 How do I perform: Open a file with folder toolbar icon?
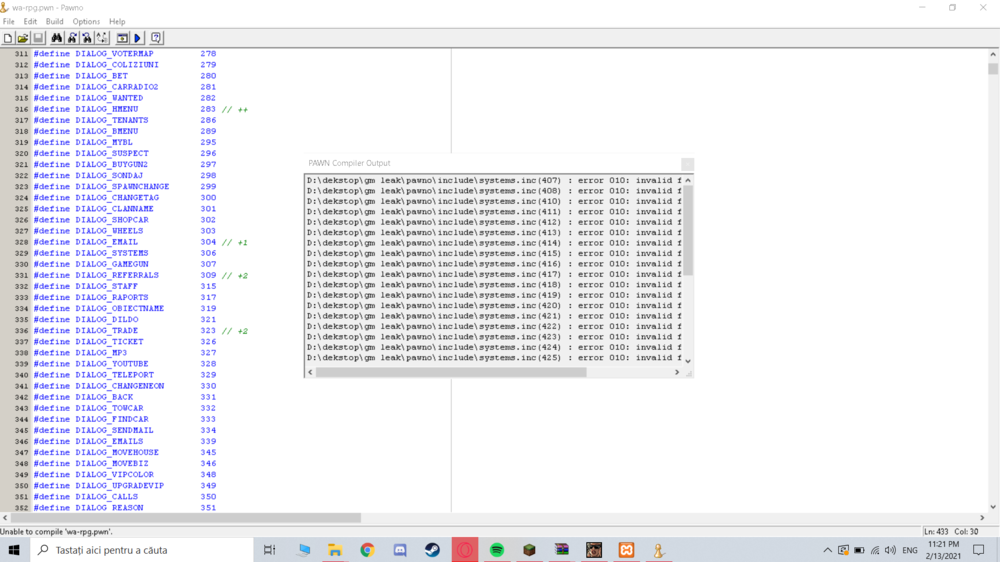[23, 38]
